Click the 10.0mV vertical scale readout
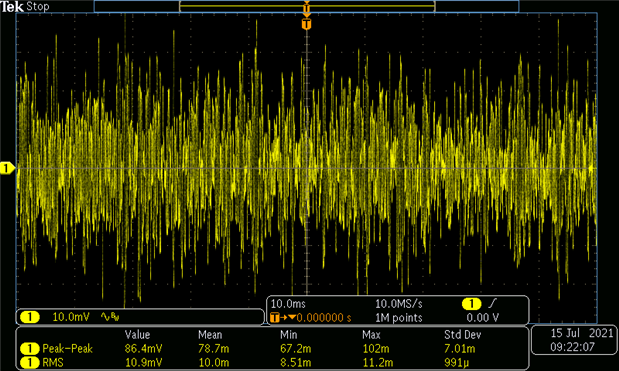This screenshot has height=371, width=619. 71,317
